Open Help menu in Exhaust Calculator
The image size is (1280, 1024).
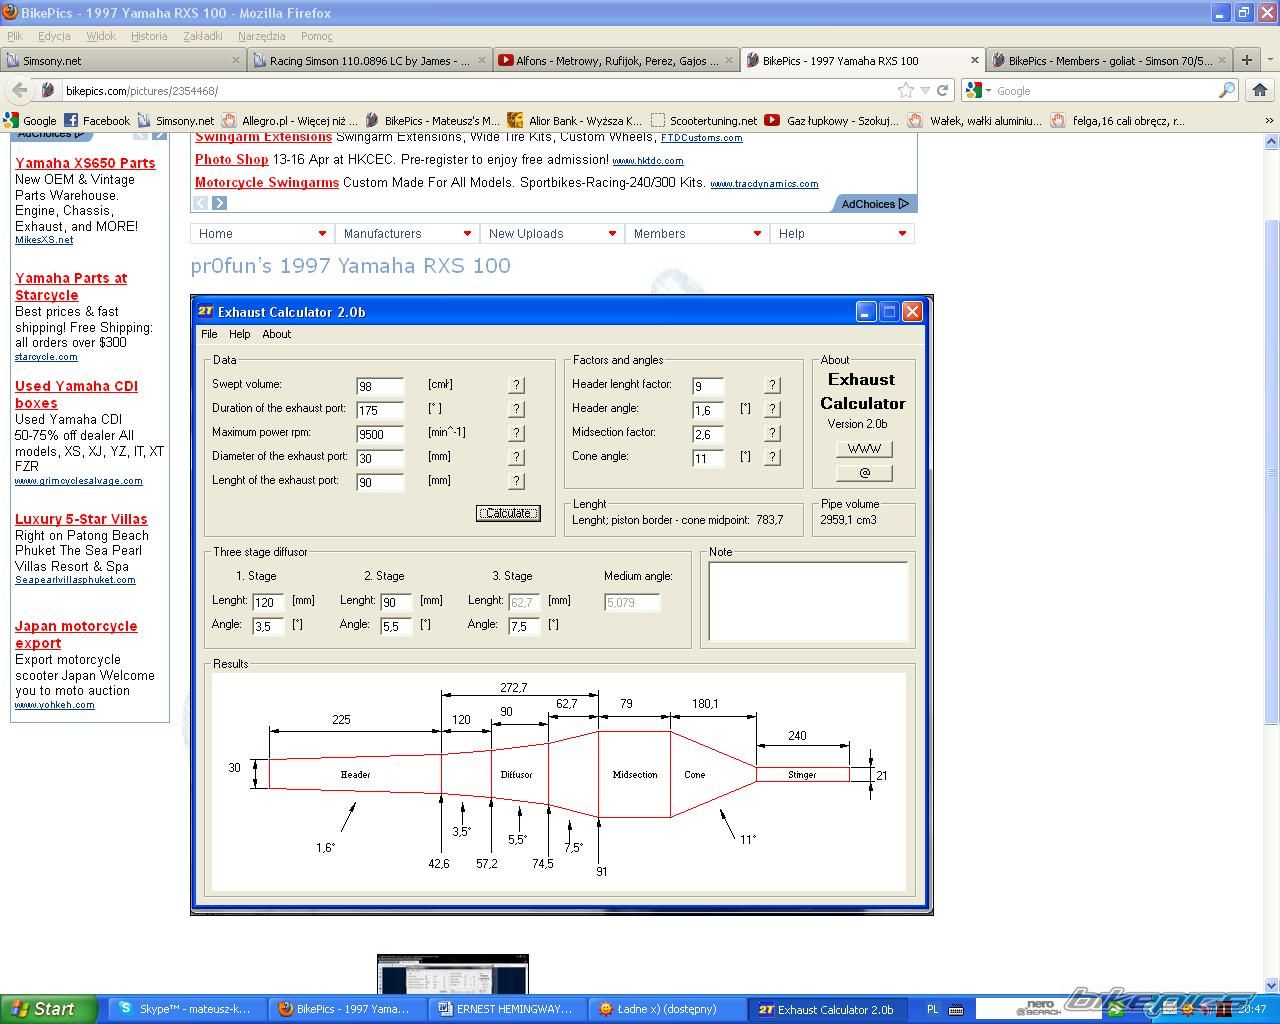[240, 334]
